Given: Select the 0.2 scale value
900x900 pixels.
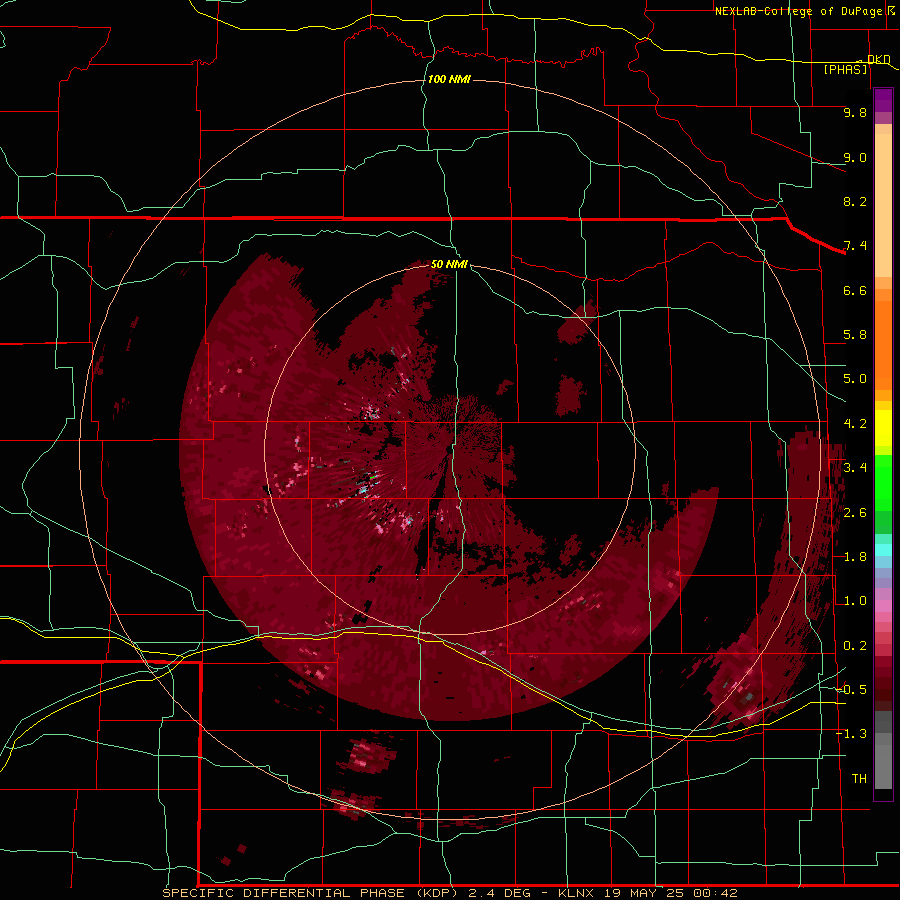Looking at the screenshot, I should (855, 646).
